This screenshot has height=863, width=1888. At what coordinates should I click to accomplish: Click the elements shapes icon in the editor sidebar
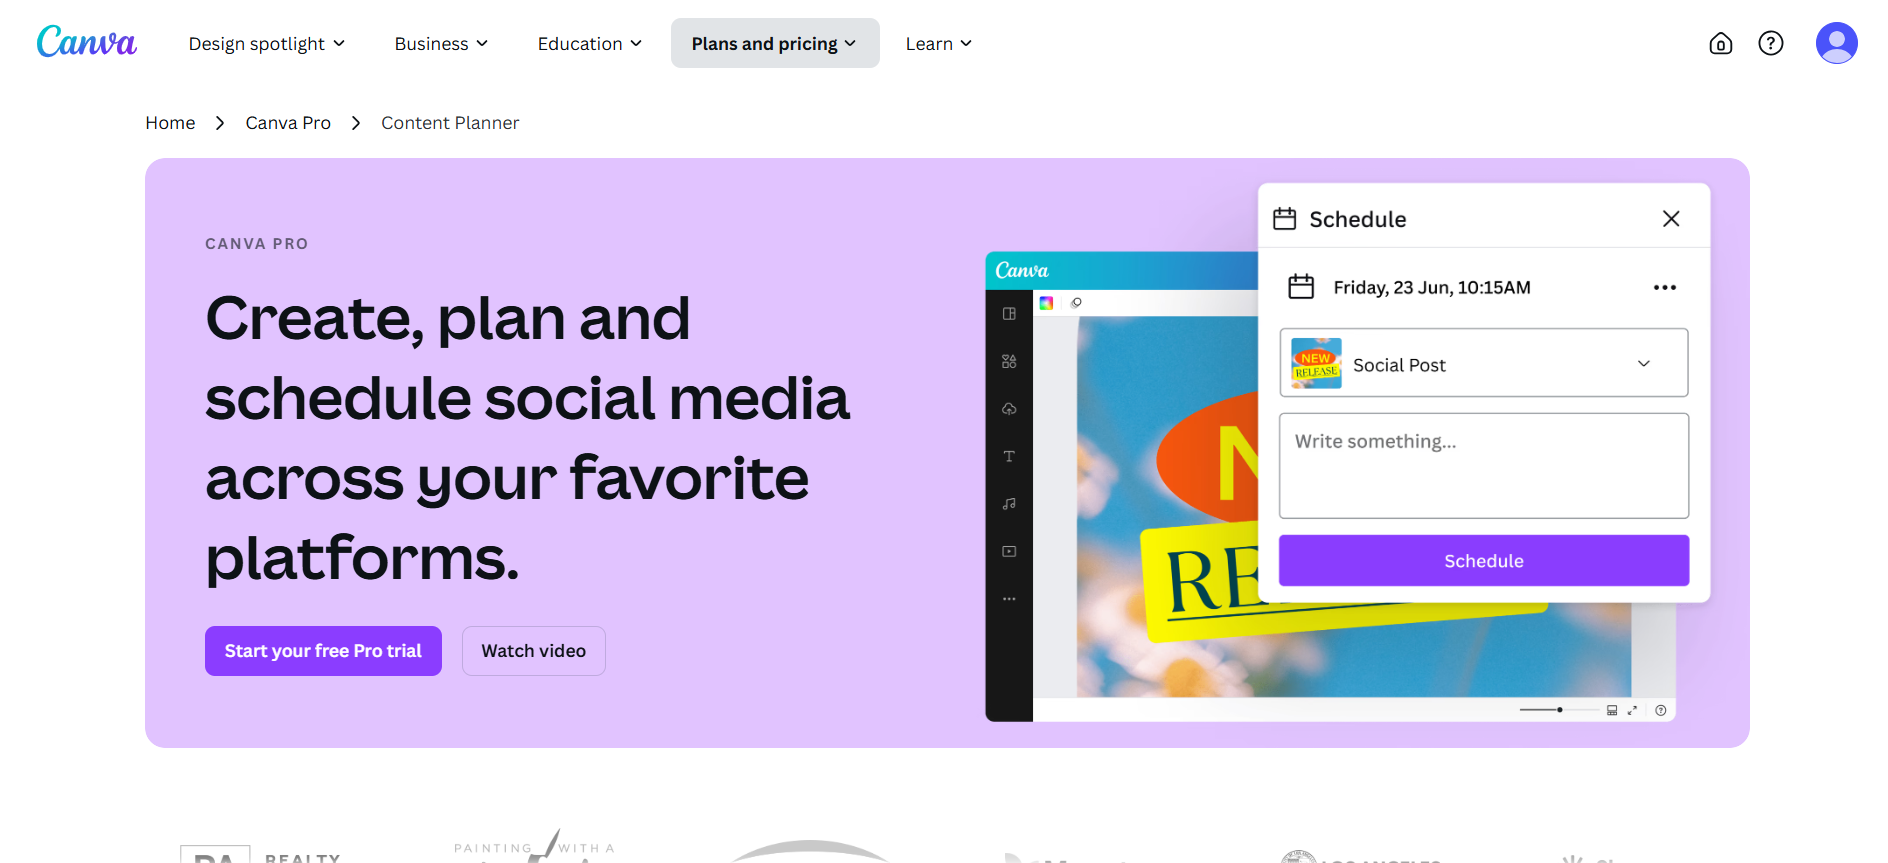coord(1009,361)
